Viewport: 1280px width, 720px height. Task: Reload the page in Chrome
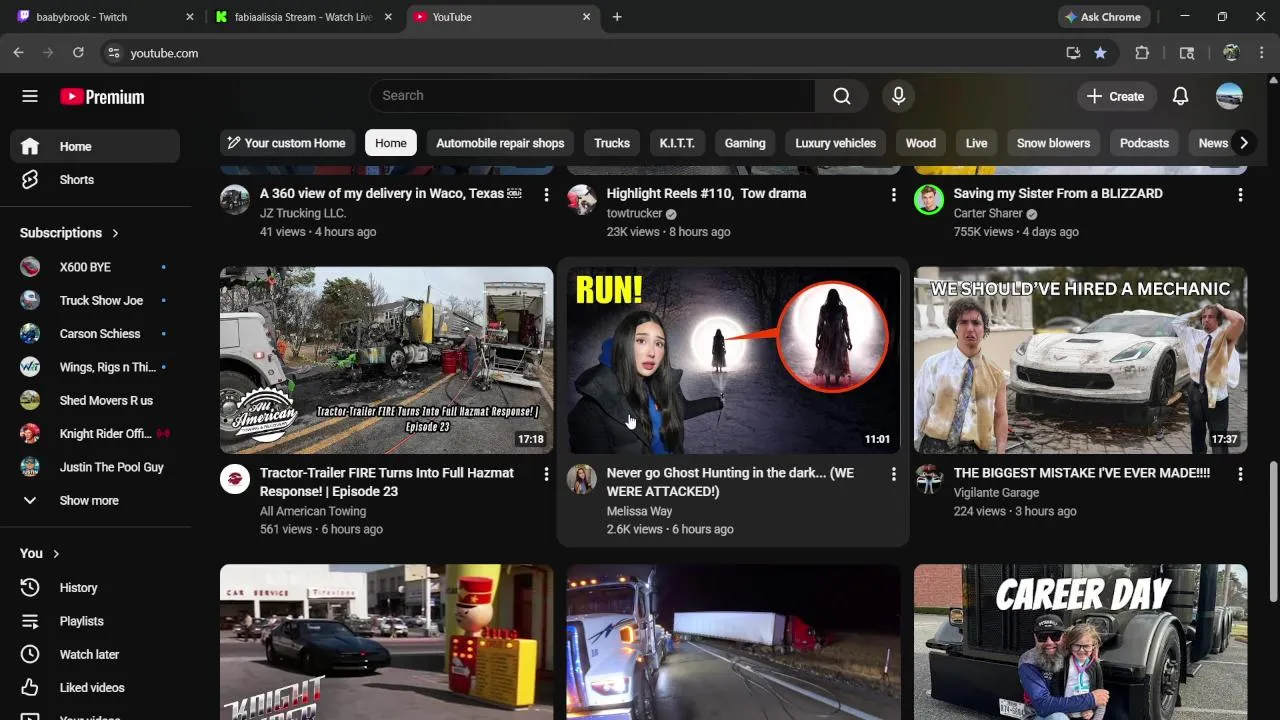(x=78, y=53)
